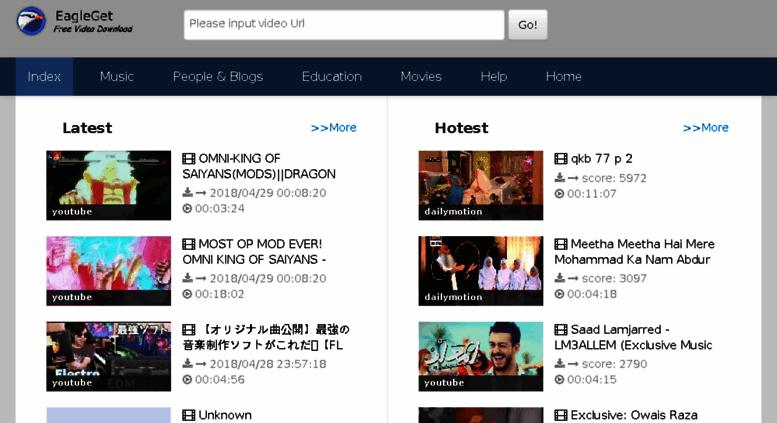Click film icon beside MOST OP MOD EVER
The width and height of the screenshot is (777, 423).
189,244
